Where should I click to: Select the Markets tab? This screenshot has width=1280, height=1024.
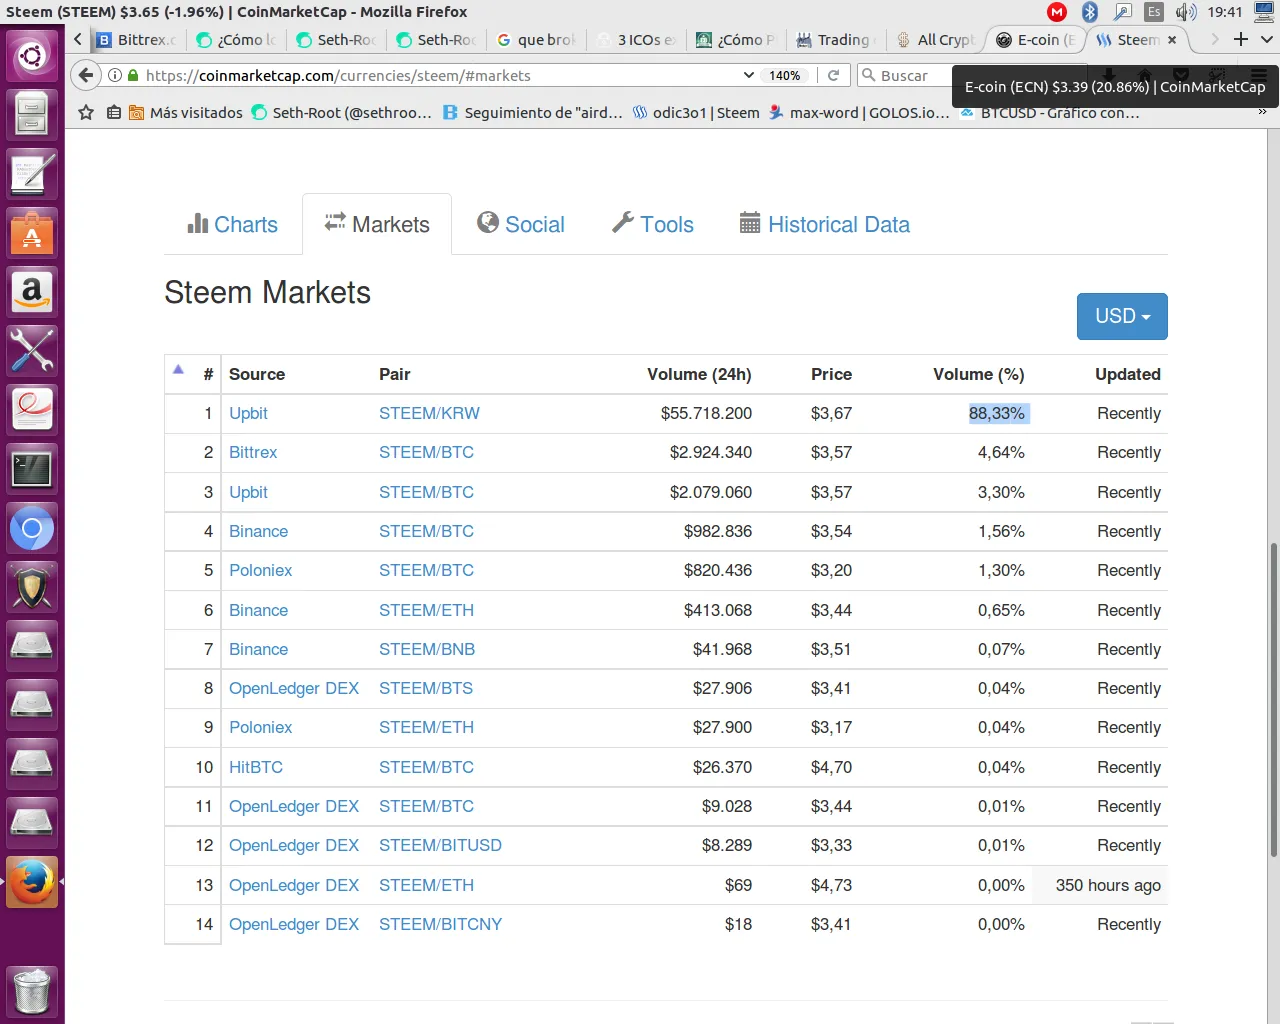377,224
